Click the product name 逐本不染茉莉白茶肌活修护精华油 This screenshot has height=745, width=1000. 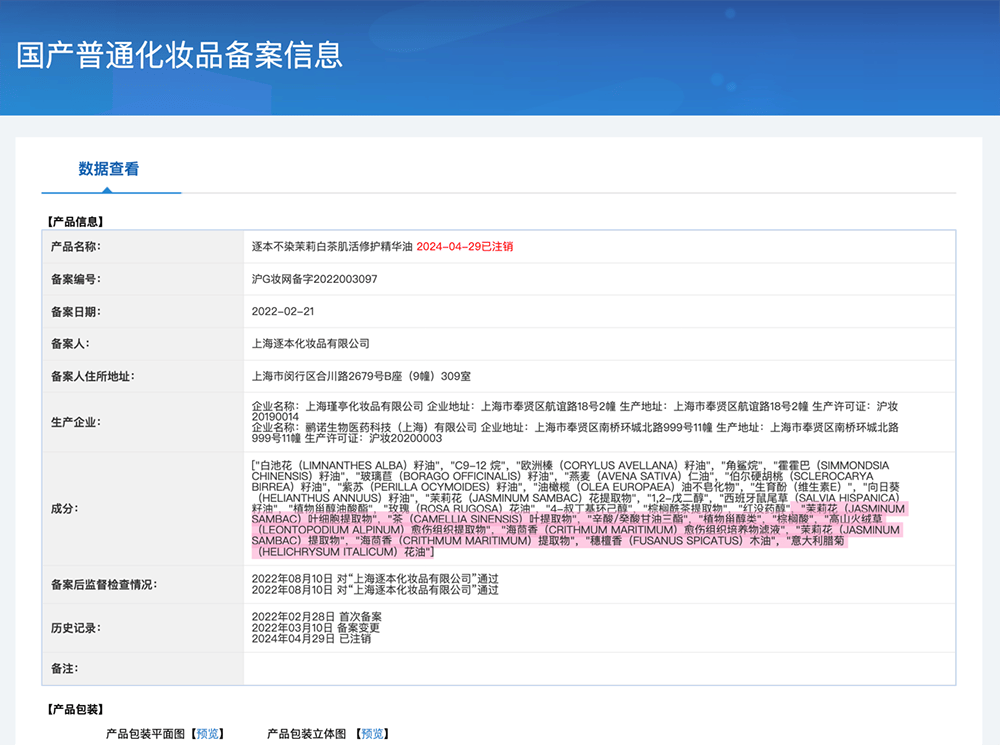point(331,246)
